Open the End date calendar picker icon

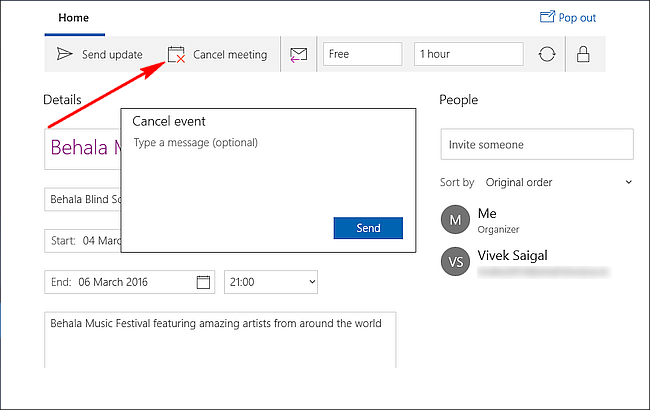(203, 282)
